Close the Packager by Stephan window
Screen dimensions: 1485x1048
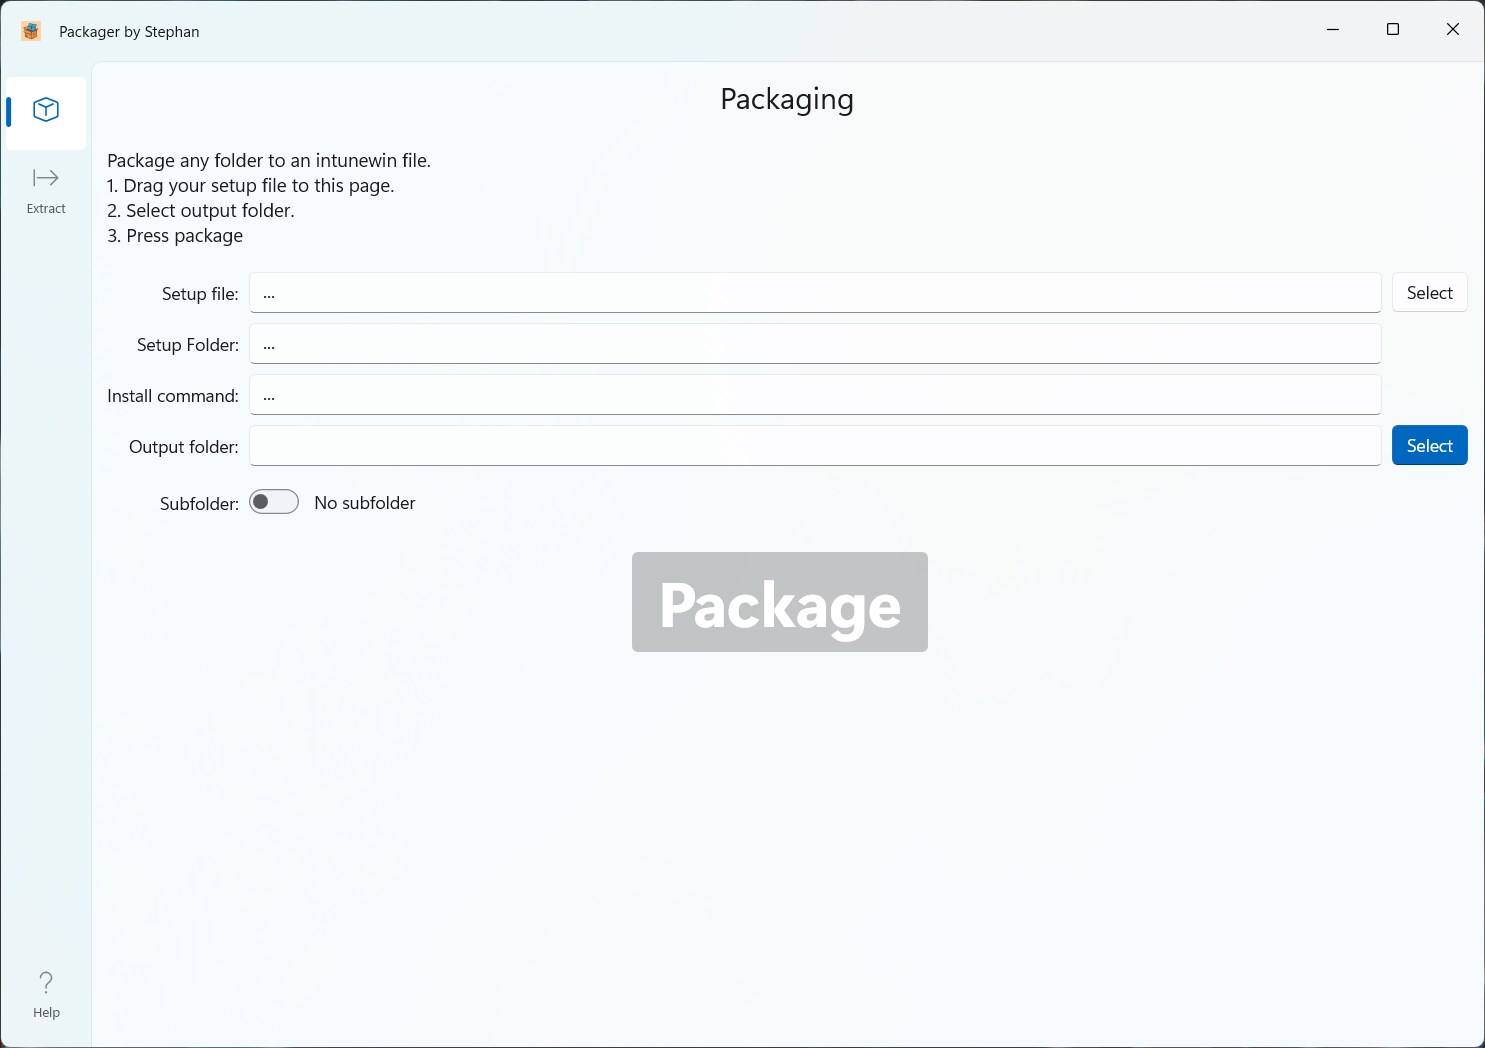[x=1452, y=30]
